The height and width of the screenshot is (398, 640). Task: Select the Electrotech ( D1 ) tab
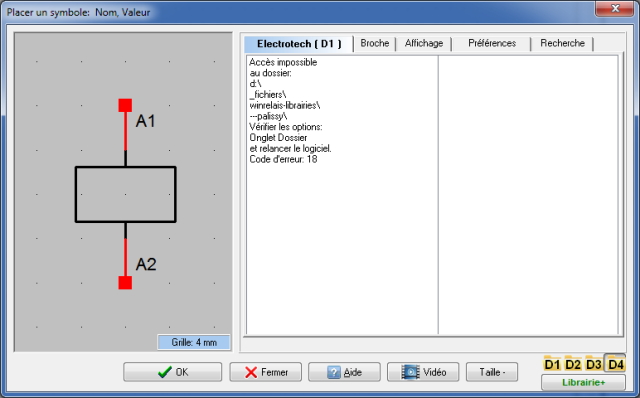[299, 44]
